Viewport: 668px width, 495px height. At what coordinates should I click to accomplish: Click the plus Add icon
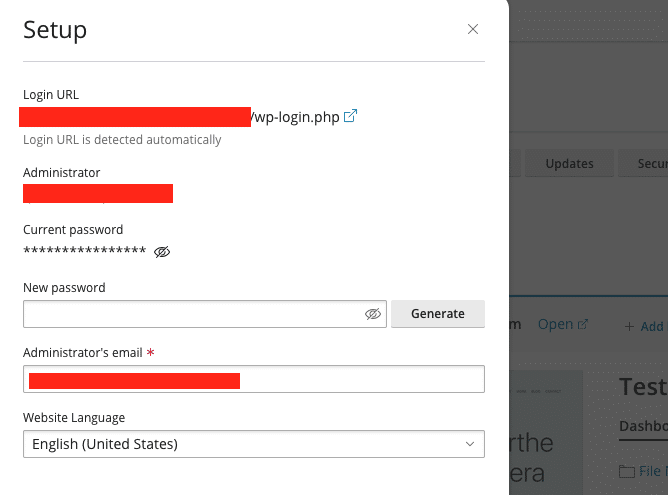(x=630, y=326)
